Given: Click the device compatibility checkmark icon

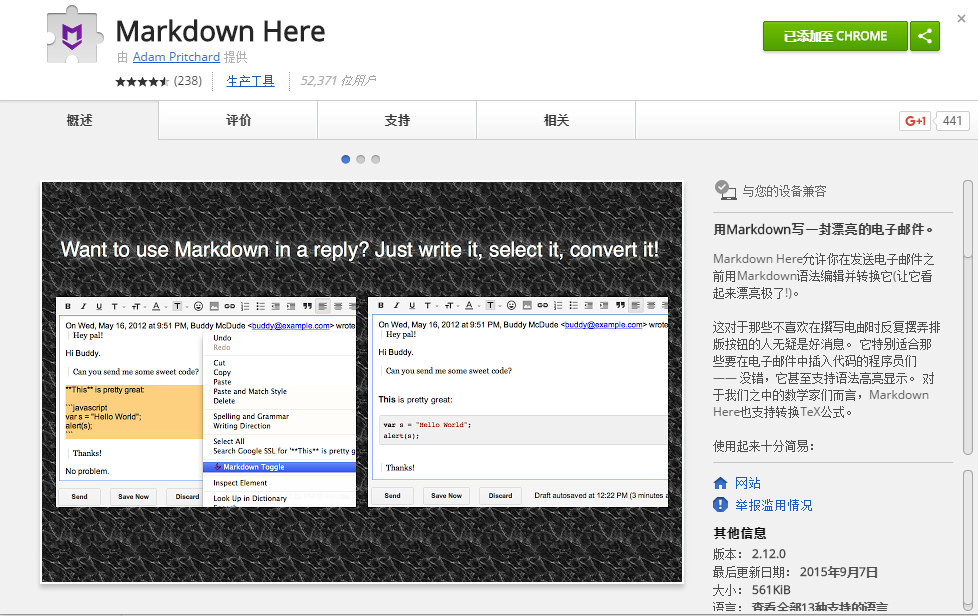Looking at the screenshot, I should point(725,190).
